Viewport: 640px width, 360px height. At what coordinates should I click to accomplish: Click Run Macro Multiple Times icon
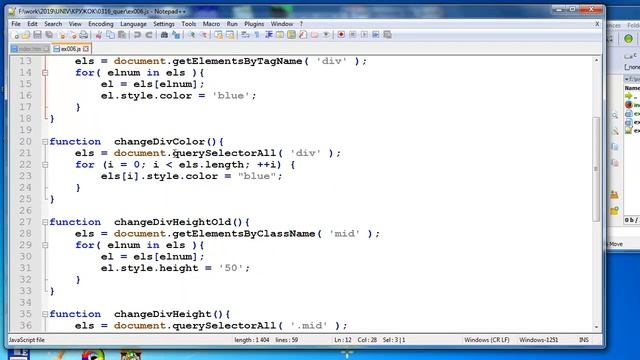[376, 35]
